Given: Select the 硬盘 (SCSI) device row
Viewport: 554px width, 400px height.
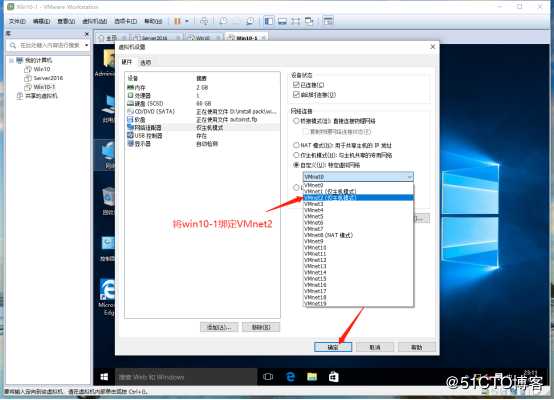Looking at the screenshot, I should (x=202, y=104).
